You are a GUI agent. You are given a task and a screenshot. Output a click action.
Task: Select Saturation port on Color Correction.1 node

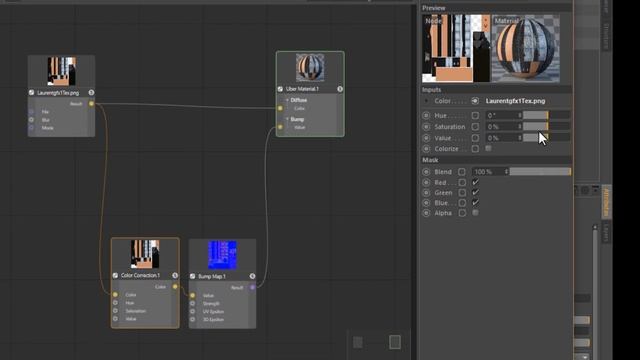click(115, 311)
